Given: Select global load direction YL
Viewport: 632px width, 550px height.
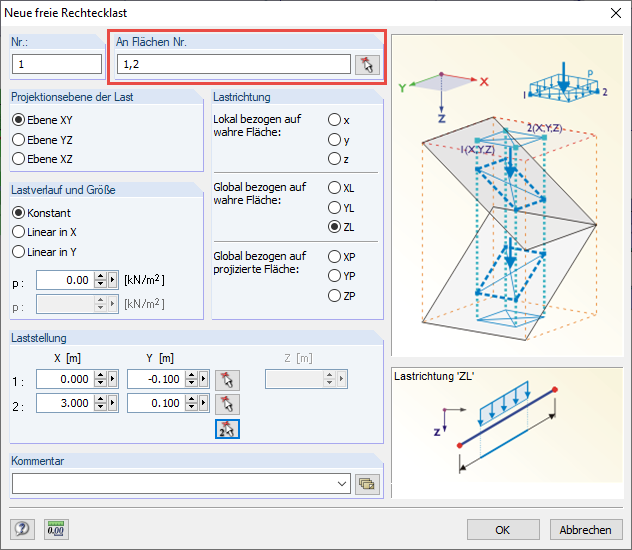Looking at the screenshot, I should (x=341, y=208).
